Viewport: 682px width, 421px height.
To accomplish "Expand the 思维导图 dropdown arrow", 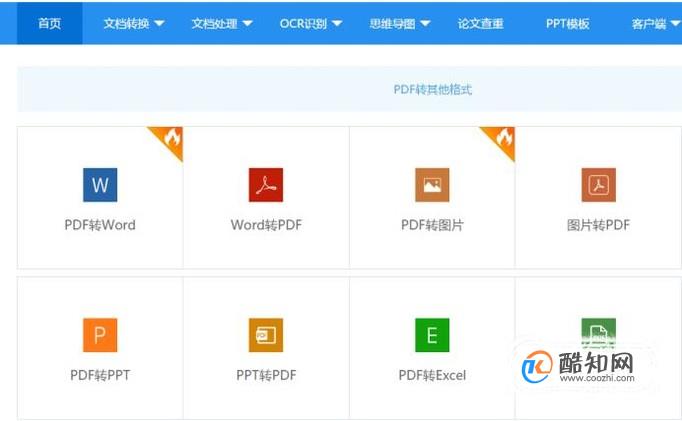I will (x=425, y=23).
